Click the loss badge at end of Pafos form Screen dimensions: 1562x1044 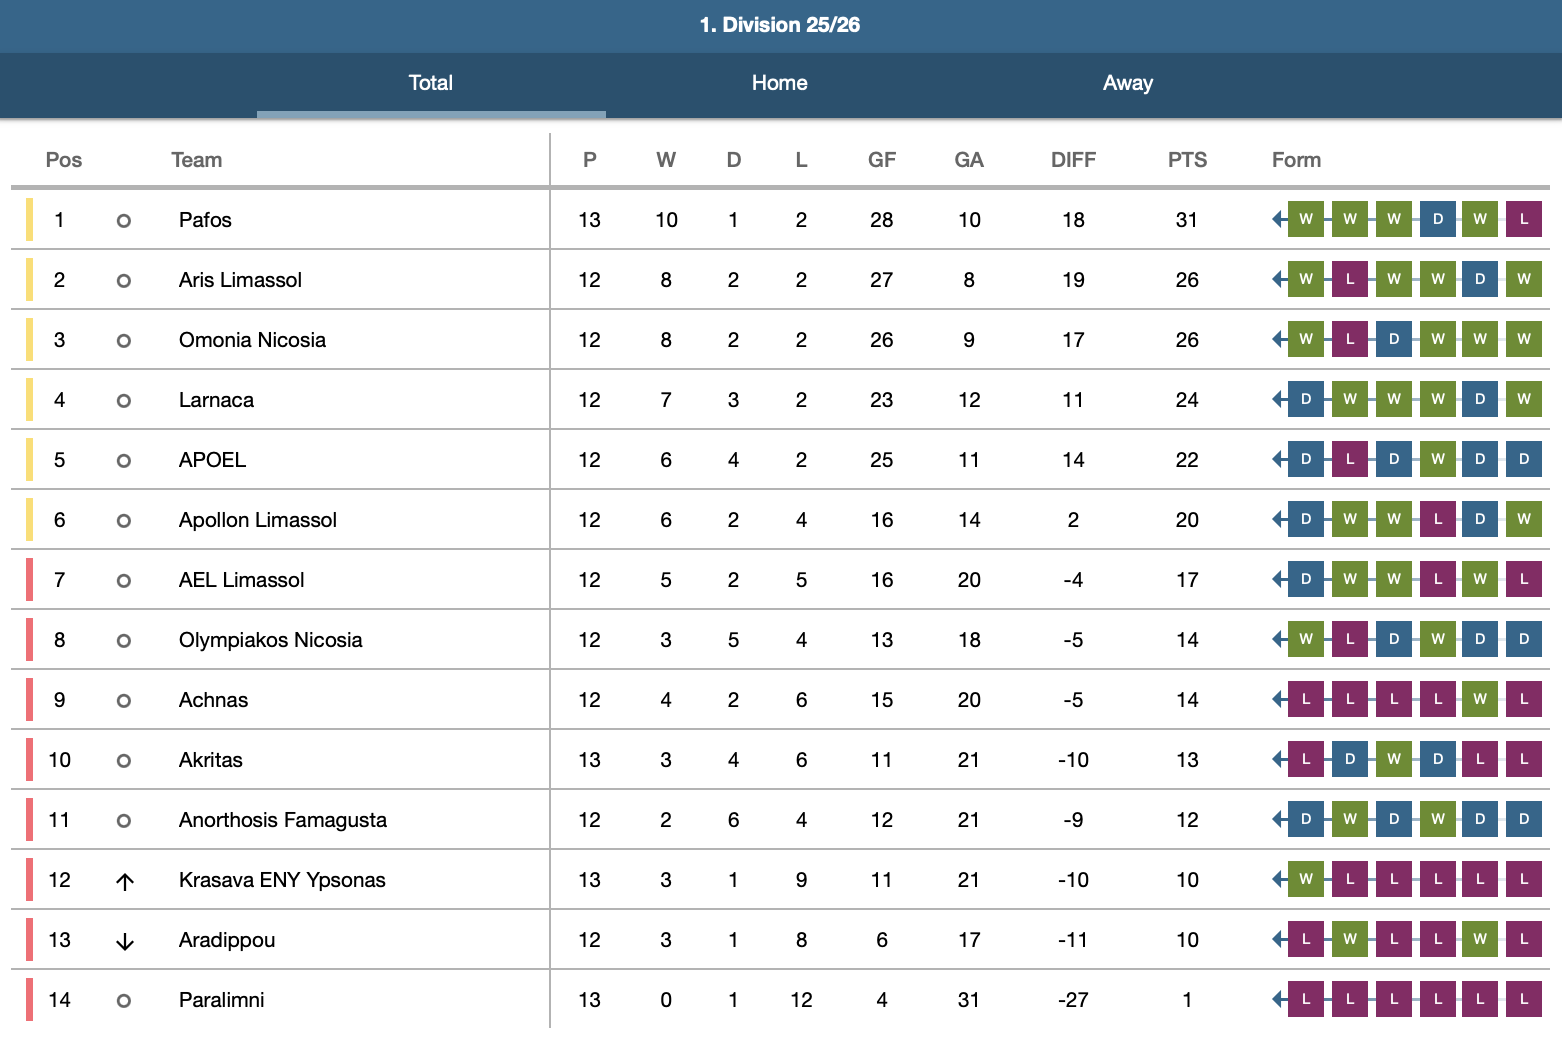pos(1523,219)
